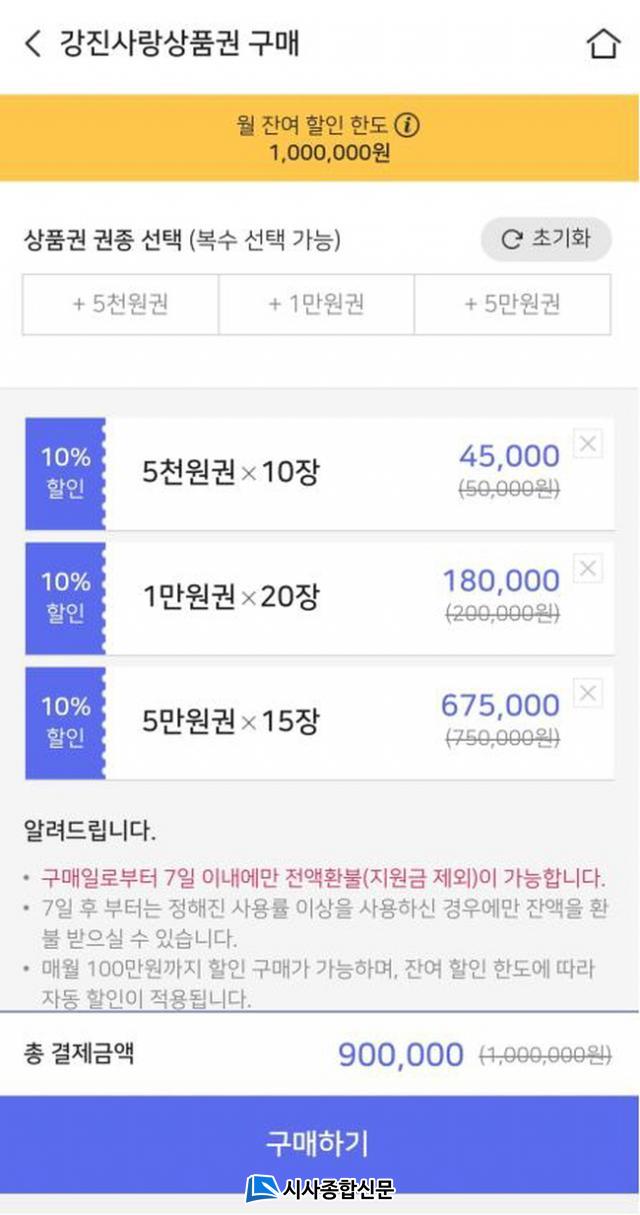Add a 5만원권 voucher
The image size is (640, 1215).
point(512,304)
